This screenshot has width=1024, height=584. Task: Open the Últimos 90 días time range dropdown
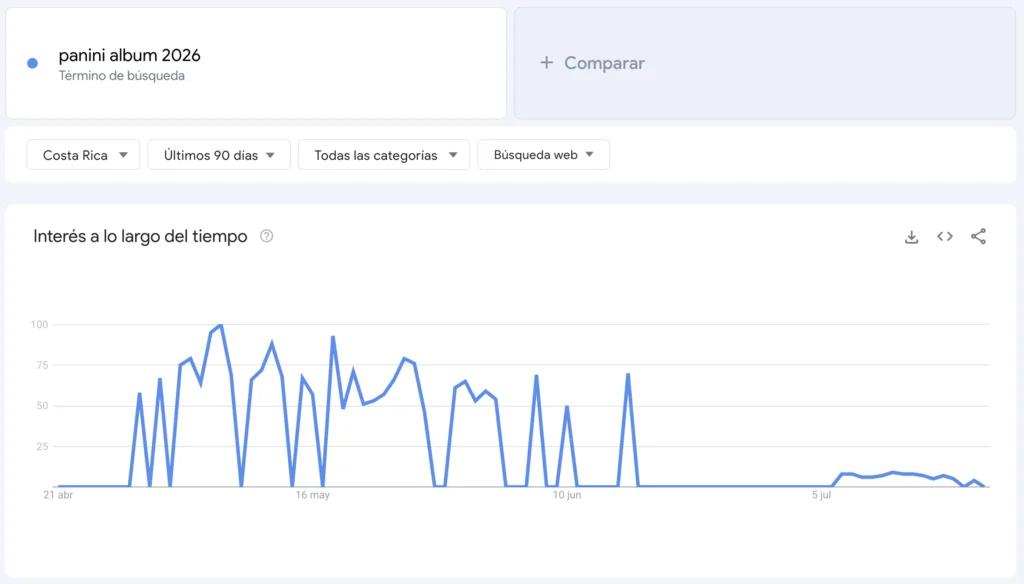[x=219, y=155]
